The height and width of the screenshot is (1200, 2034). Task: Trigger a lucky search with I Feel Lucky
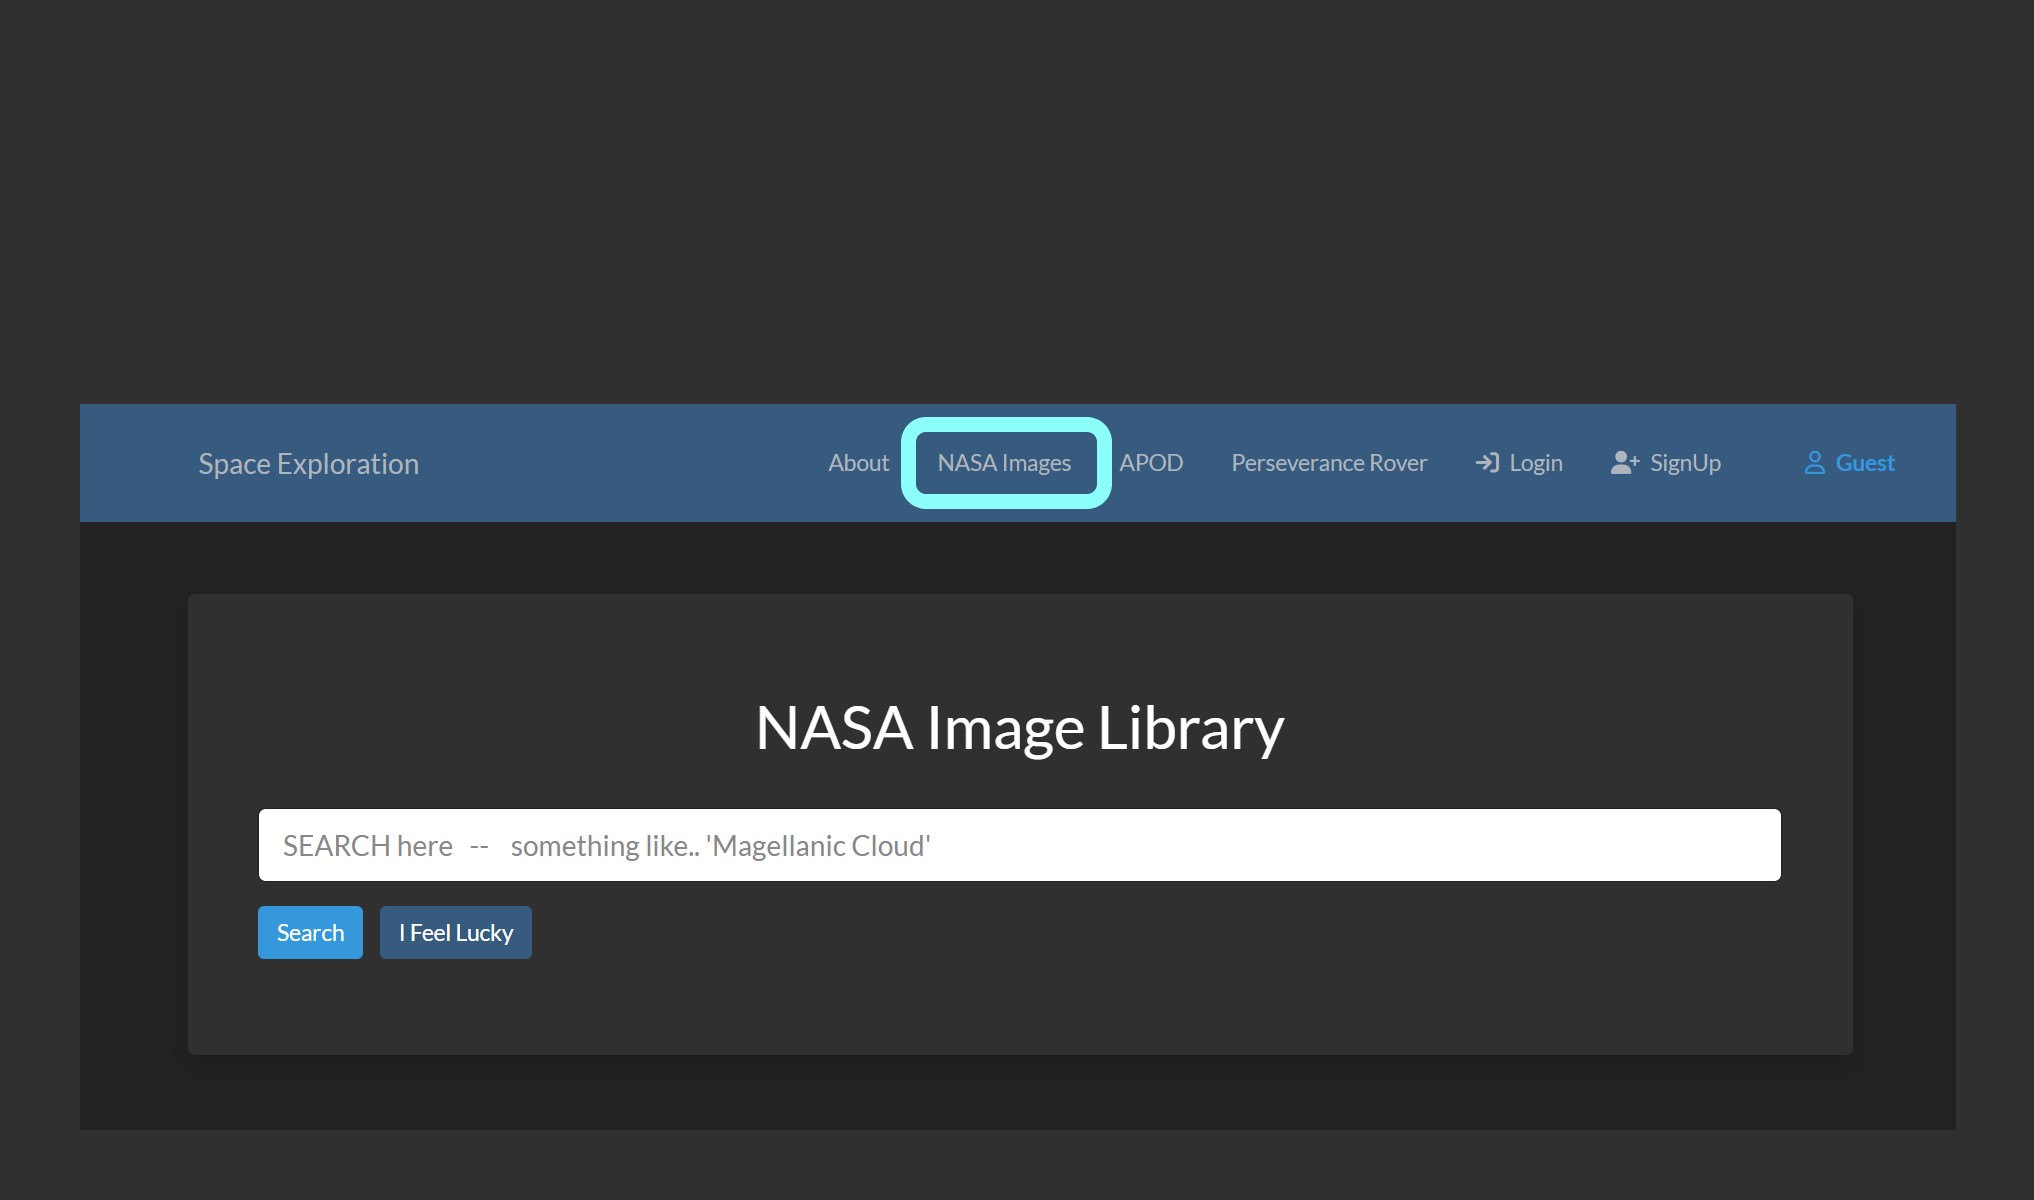coord(455,932)
